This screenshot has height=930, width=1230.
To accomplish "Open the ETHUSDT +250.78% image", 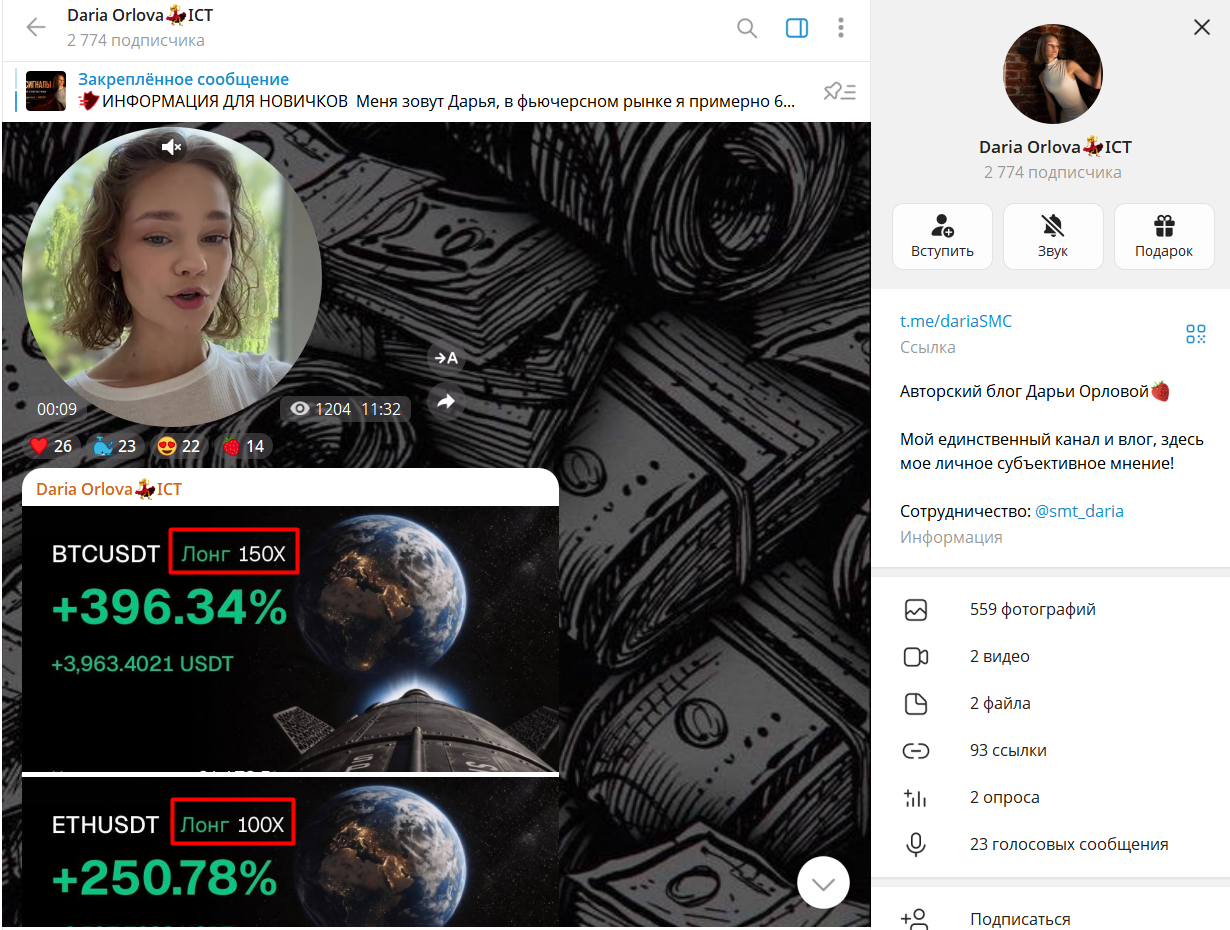I will [290, 852].
